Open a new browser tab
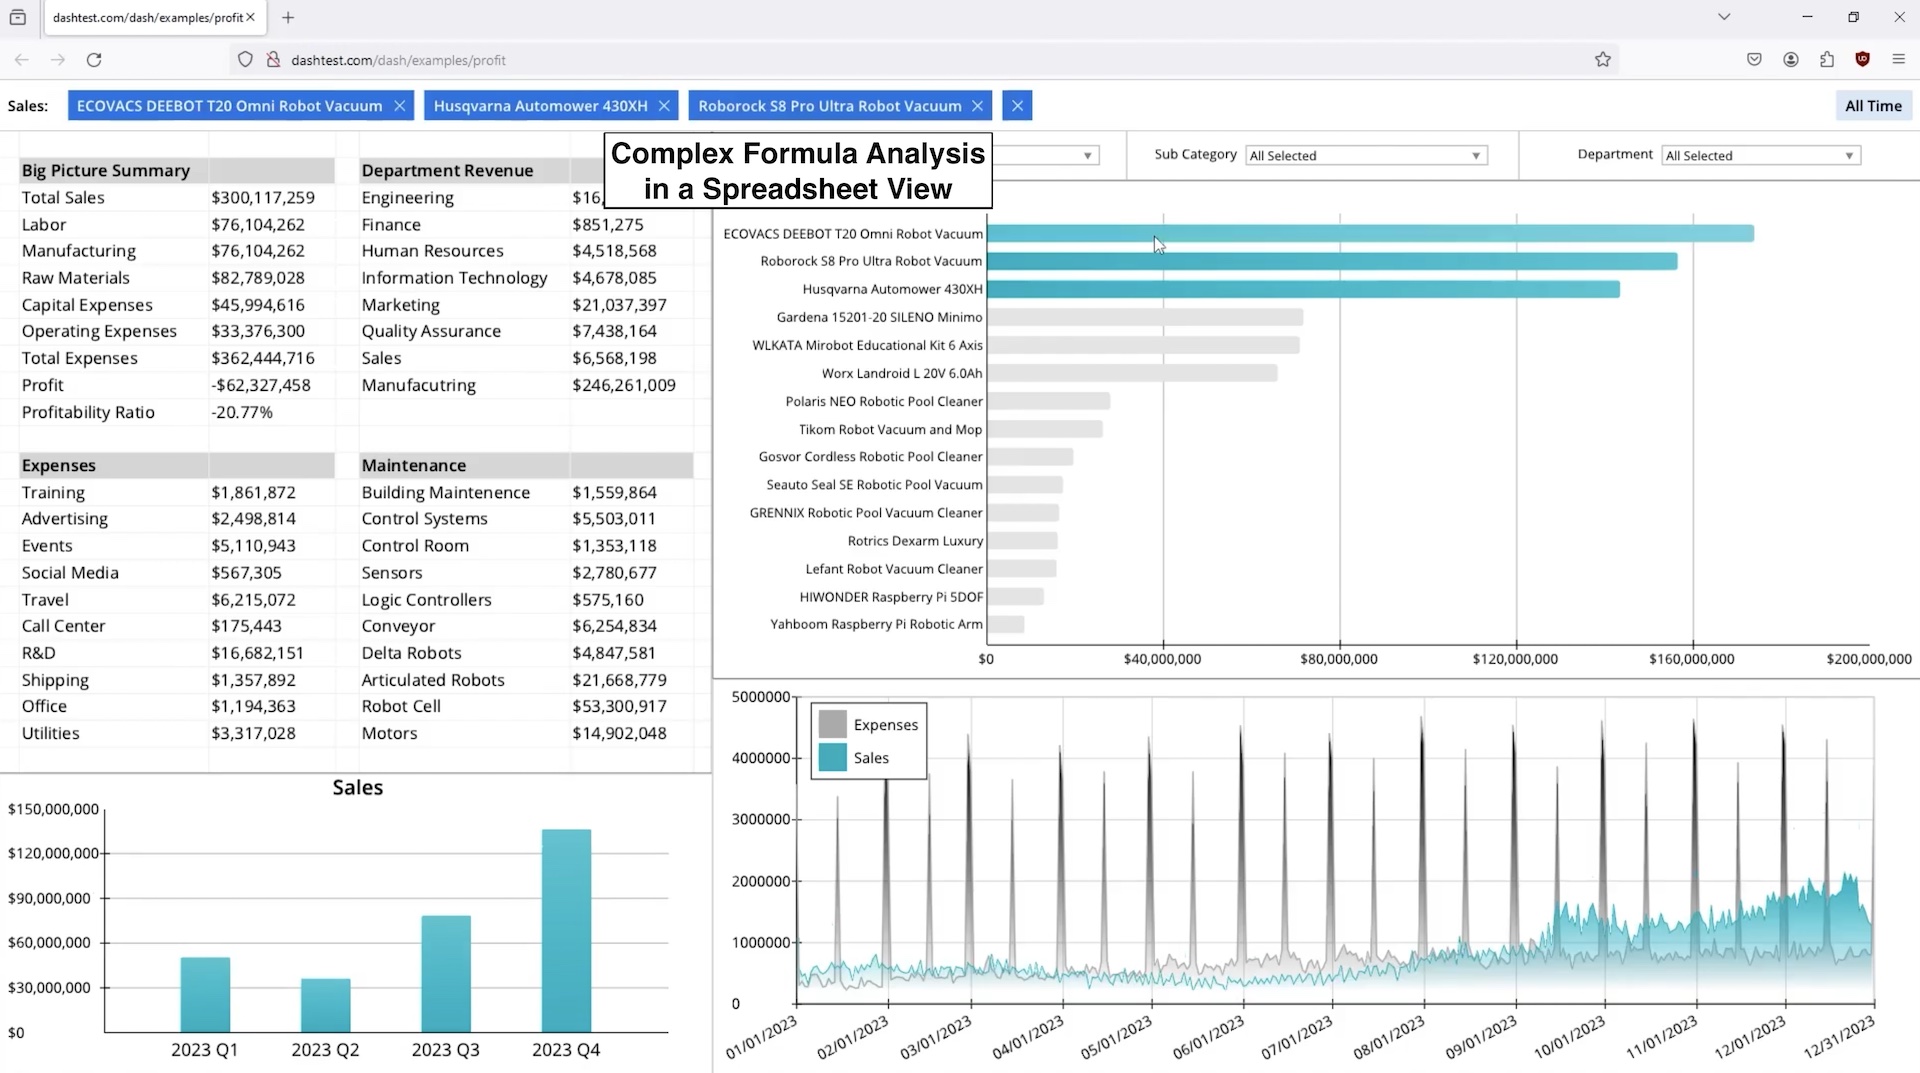 [288, 17]
